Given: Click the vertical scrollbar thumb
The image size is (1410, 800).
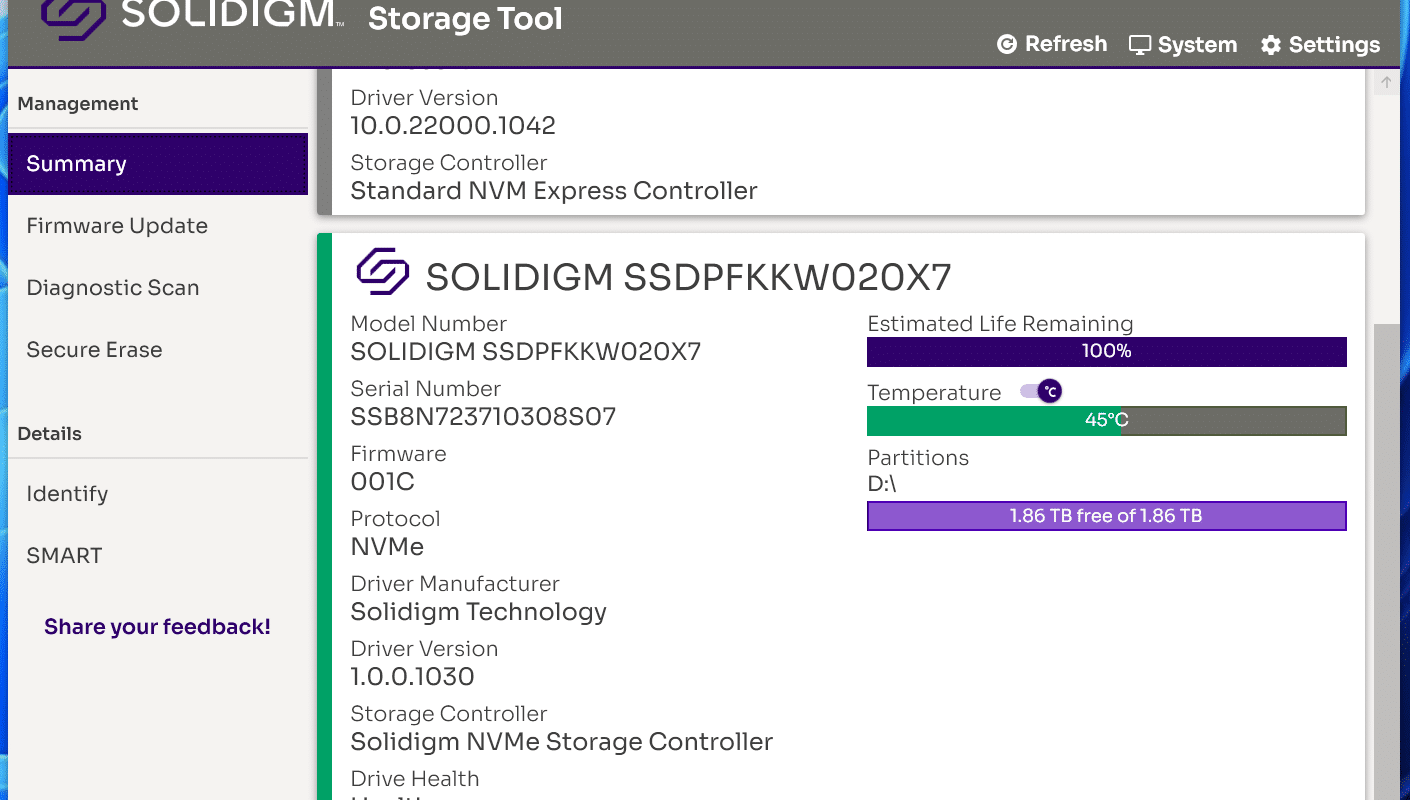Looking at the screenshot, I should click(x=1386, y=562).
